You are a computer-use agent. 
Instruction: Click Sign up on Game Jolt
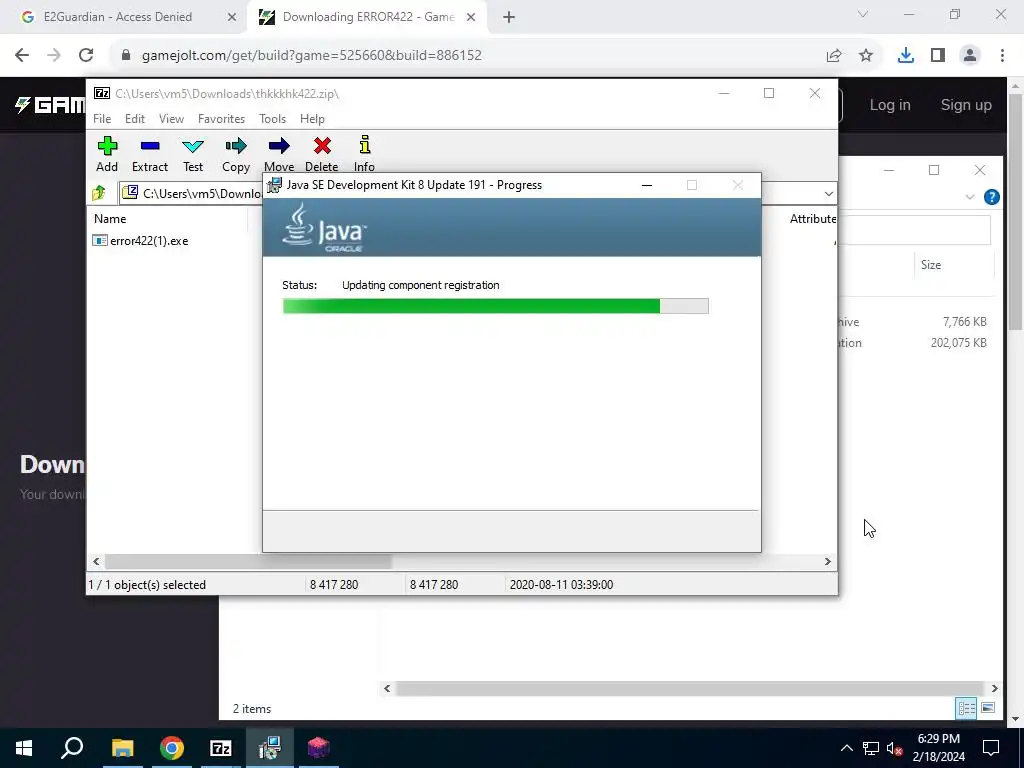tap(966, 105)
